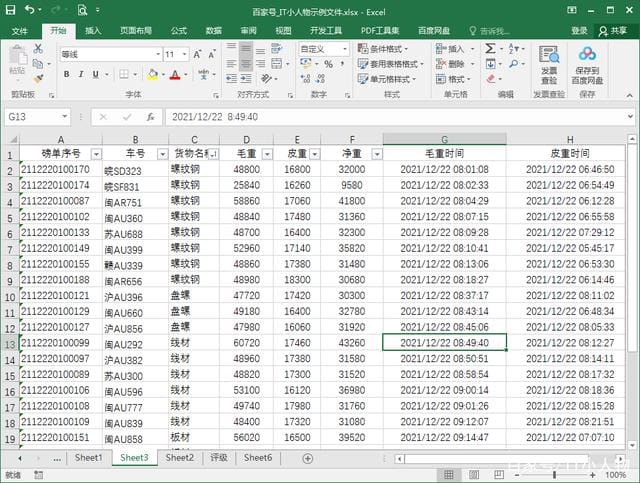This screenshot has height=483, width=640.
Task: Click the font color red A swatch
Action: [x=174, y=74]
